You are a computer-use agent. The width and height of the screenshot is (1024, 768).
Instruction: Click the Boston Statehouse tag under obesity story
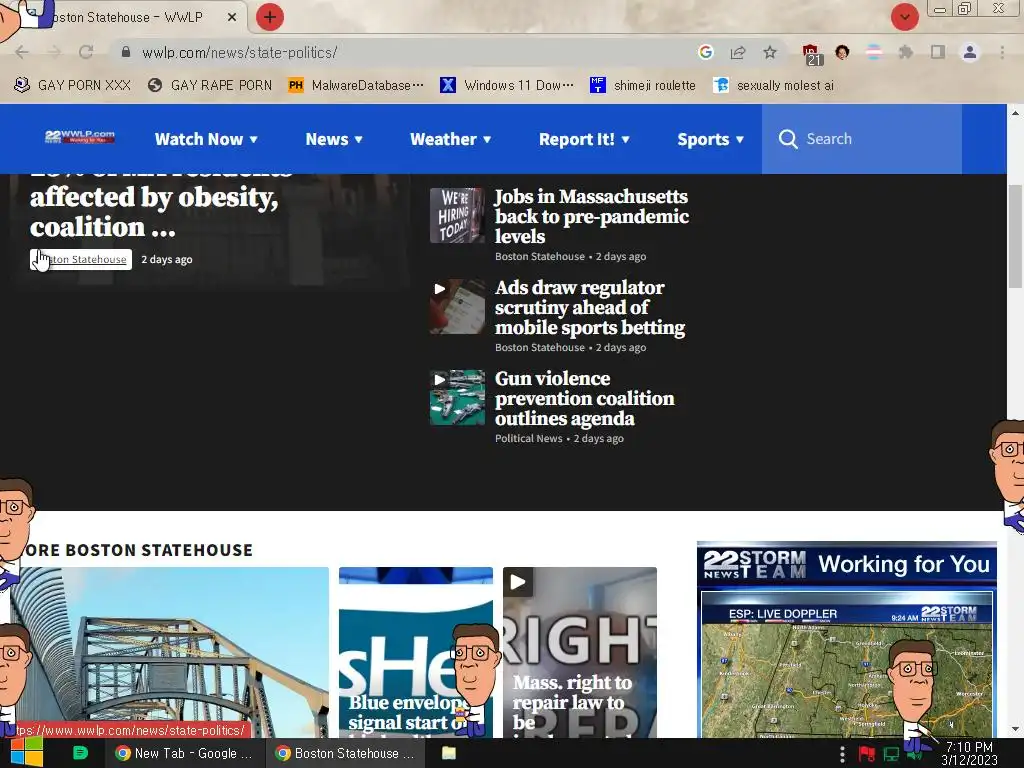pos(81,259)
